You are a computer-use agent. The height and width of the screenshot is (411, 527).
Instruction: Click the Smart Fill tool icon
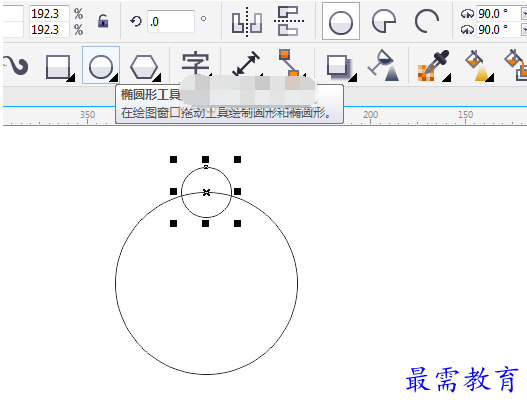[517, 65]
